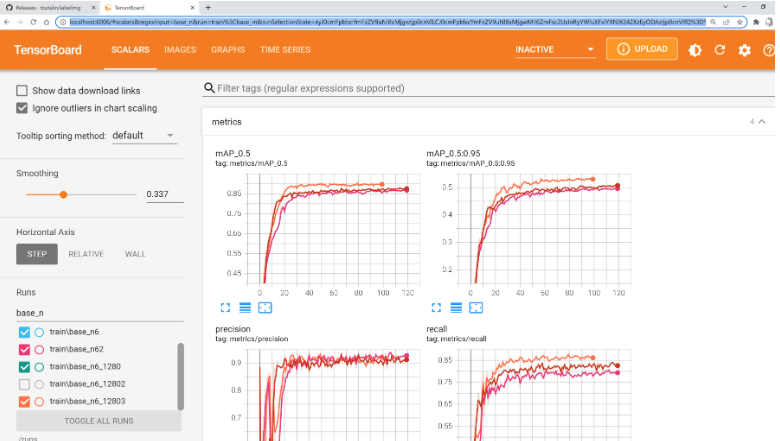The width and height of the screenshot is (780, 441).
Task: Fit domain to data on mAP_0.5:0.95 chart
Action: (476, 308)
